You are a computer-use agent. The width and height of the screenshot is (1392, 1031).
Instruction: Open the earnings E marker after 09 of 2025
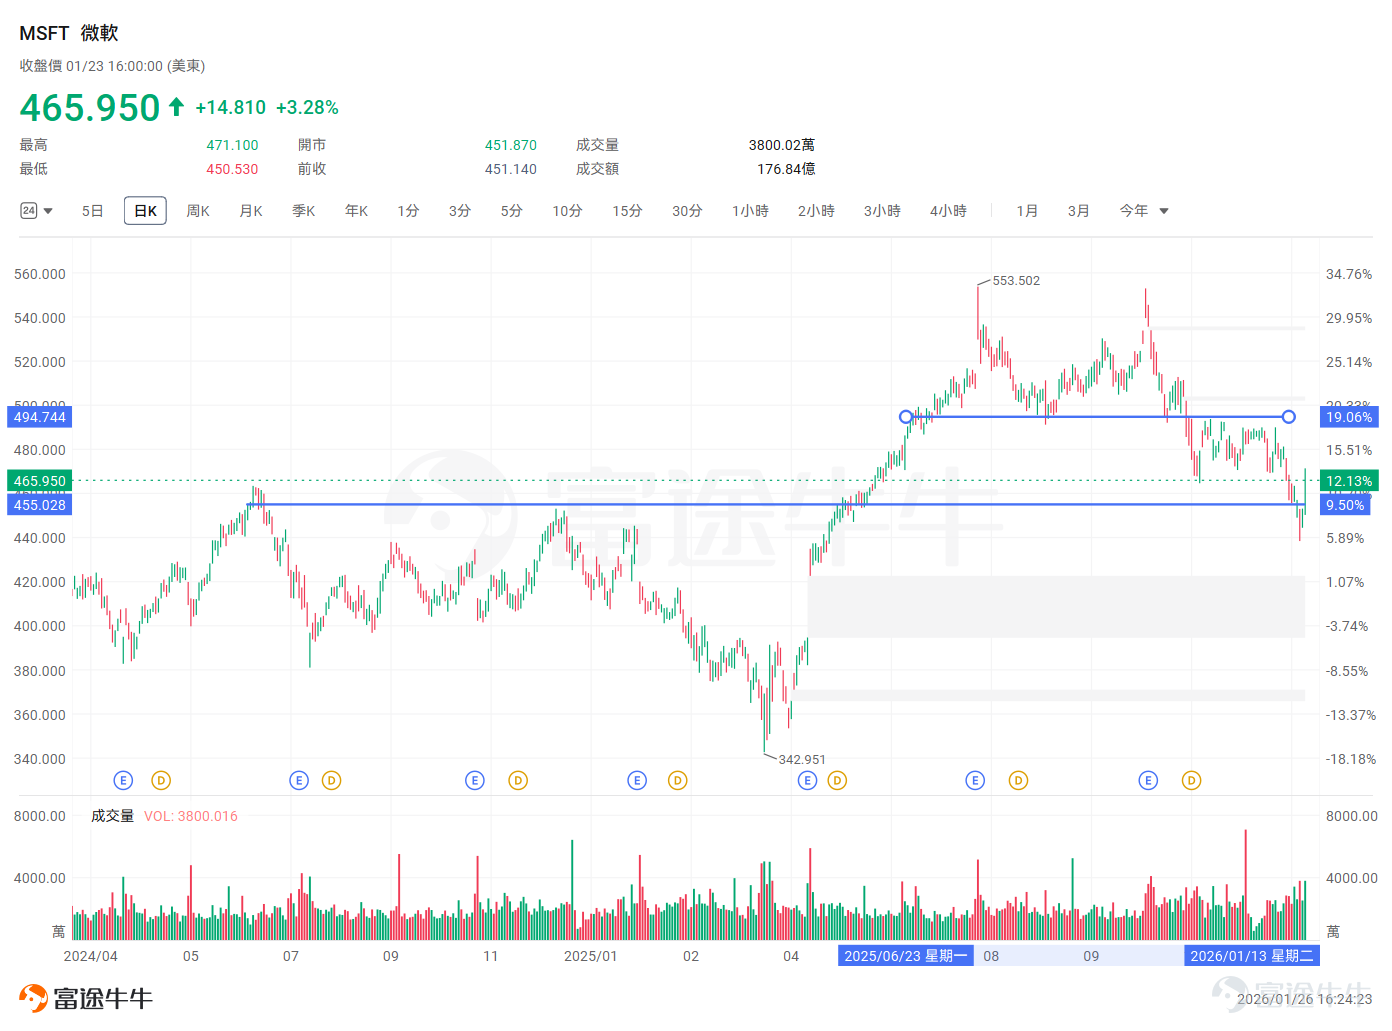tap(1148, 780)
